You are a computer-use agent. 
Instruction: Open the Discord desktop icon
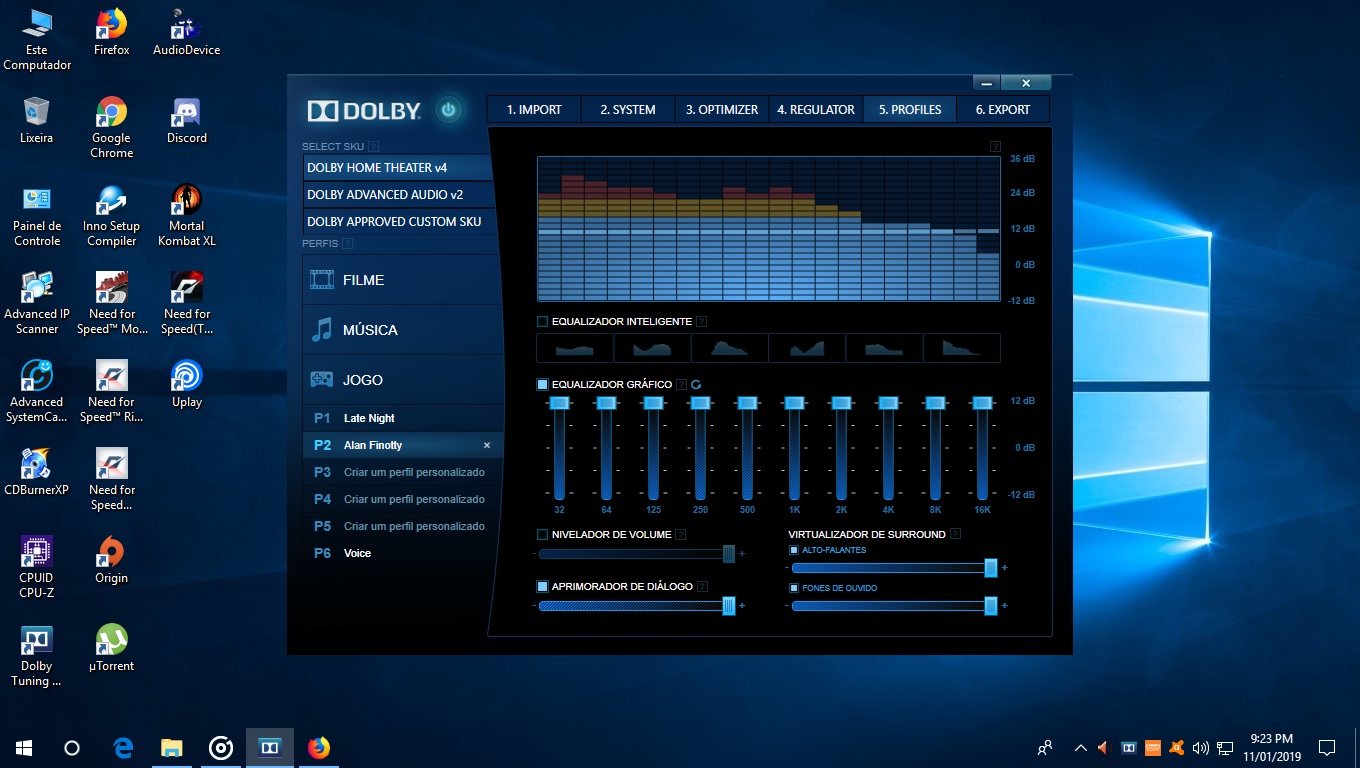pyautogui.click(x=187, y=120)
